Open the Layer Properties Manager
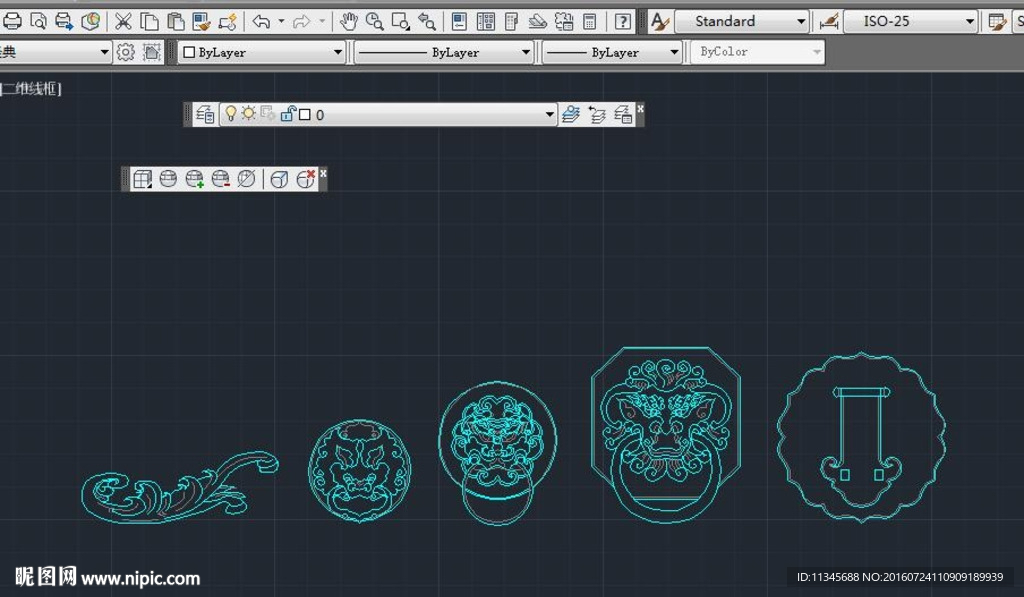Viewport: 1024px width, 597px height. pos(205,115)
